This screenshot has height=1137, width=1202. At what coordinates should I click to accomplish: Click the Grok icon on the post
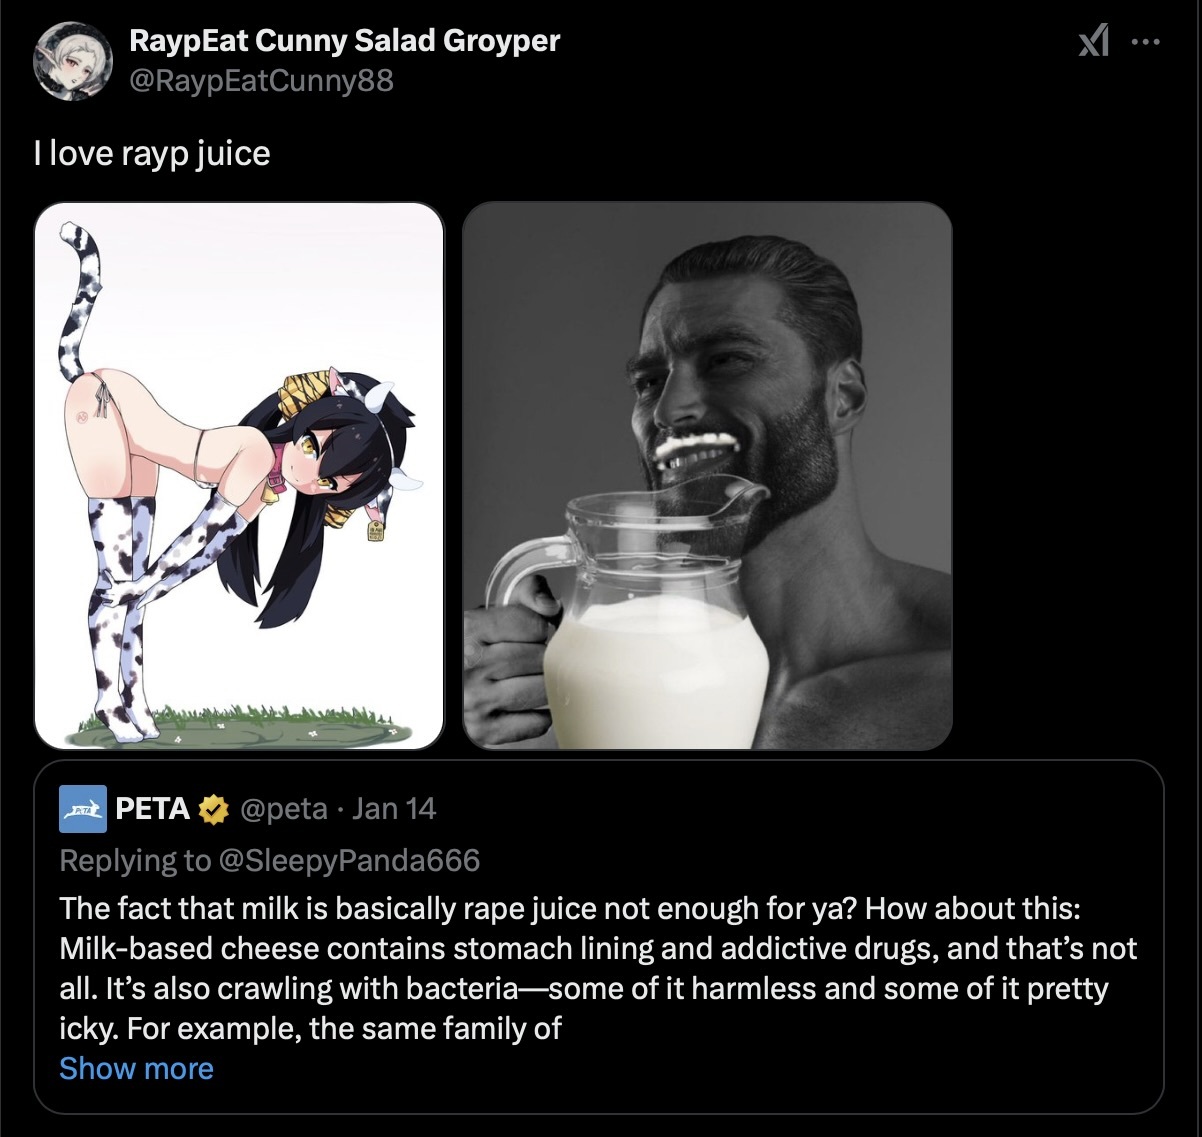[x=1093, y=42]
